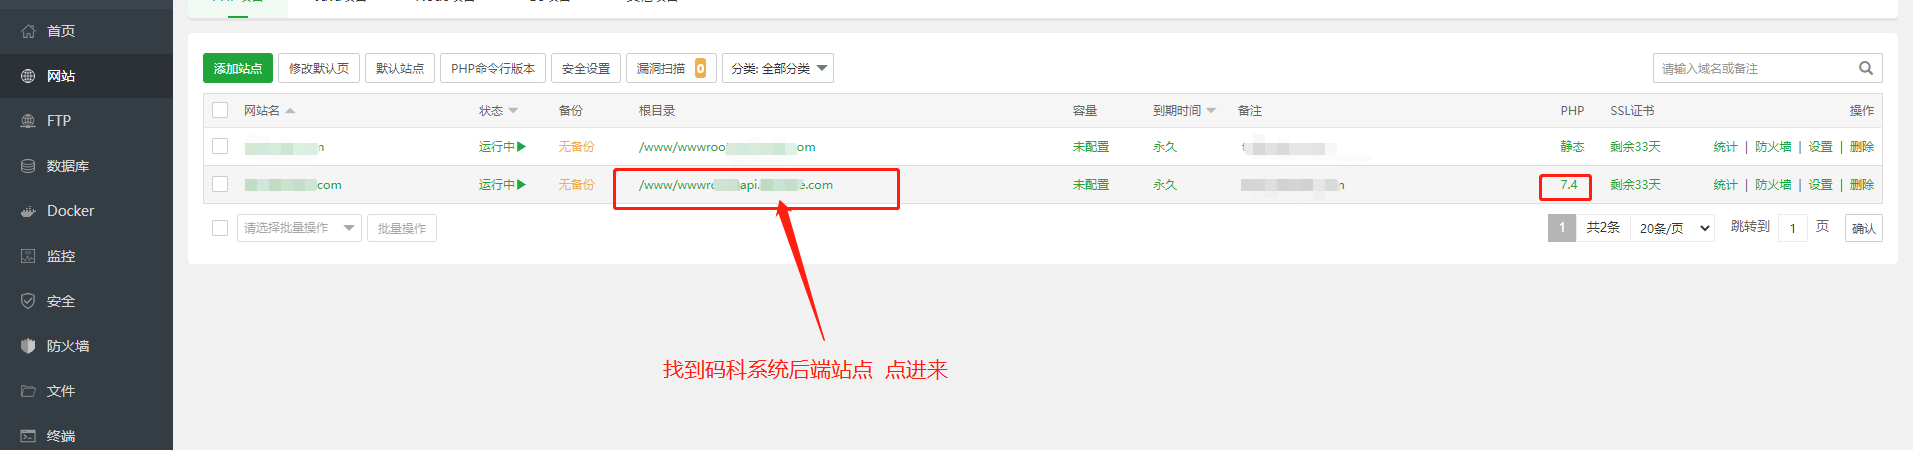Open PHP命令行版本 settings
1913x450 pixels.
(493, 68)
